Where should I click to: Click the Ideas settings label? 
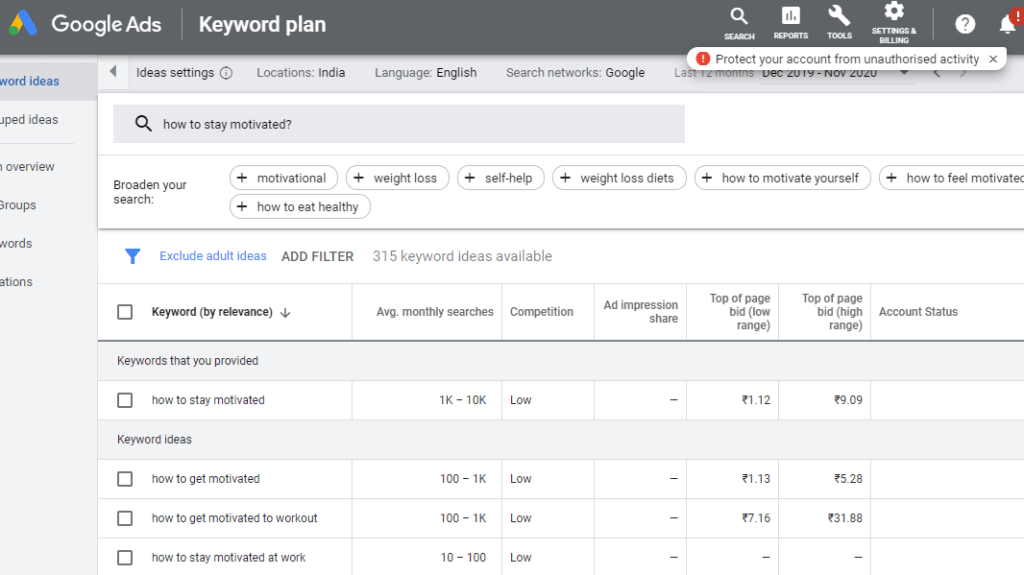(x=175, y=73)
